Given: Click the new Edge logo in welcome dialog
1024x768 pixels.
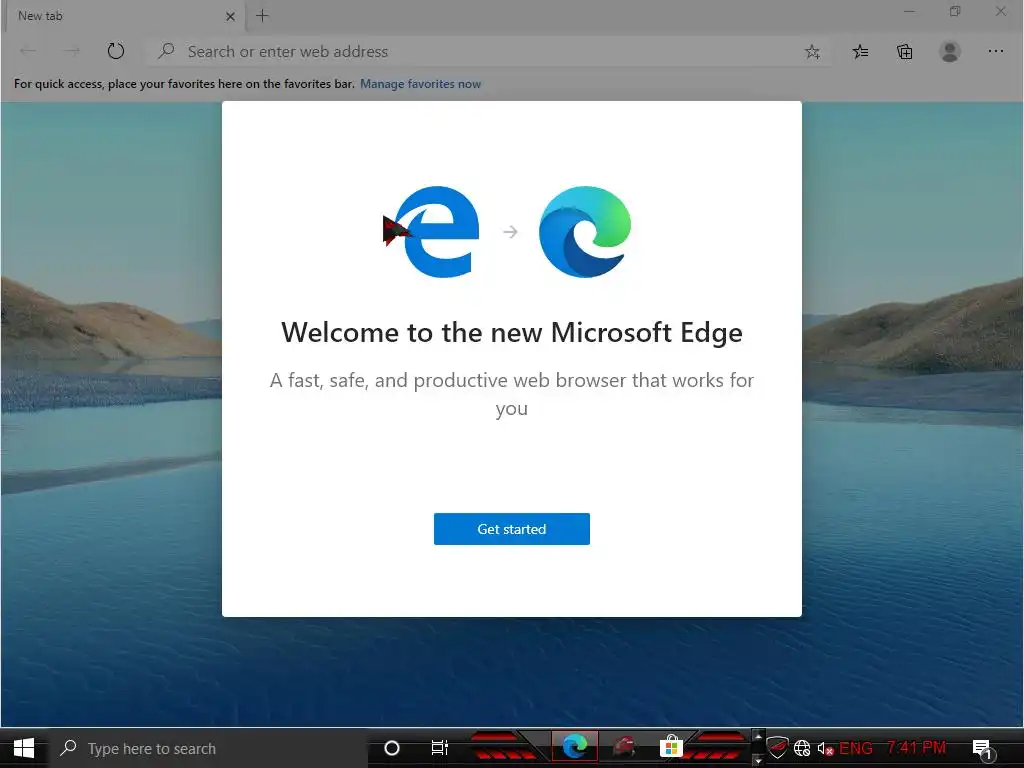Looking at the screenshot, I should (584, 231).
